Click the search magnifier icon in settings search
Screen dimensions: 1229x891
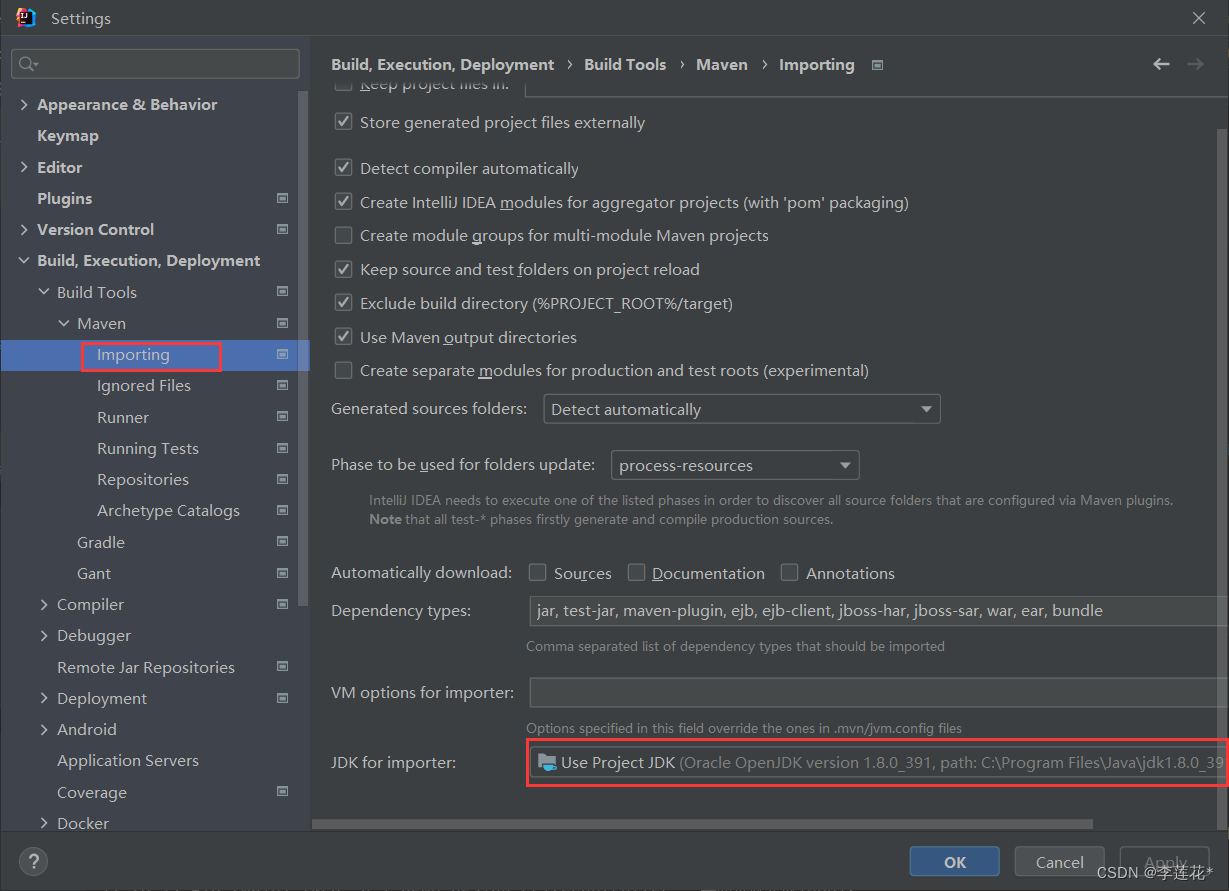pos(27,64)
